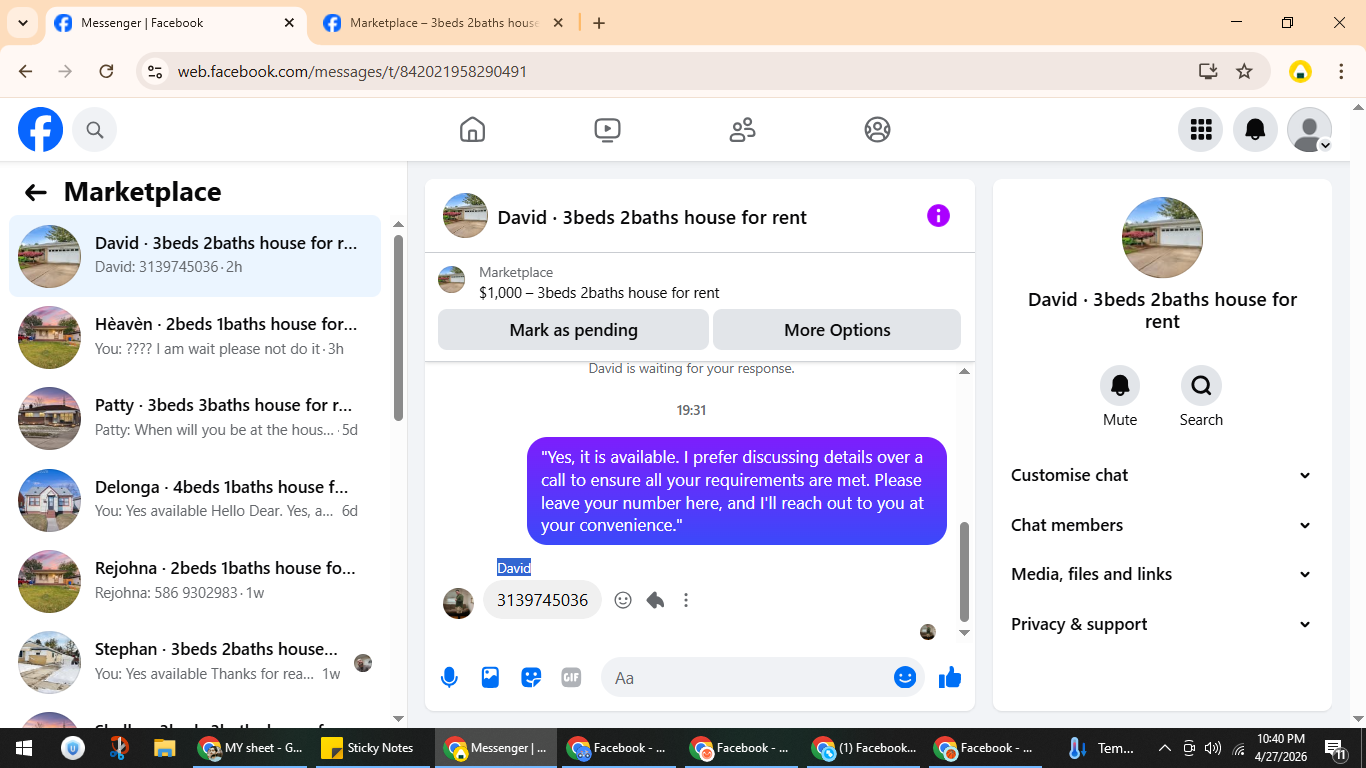
Task: Reply to the 3139745036 message
Action: coord(655,600)
